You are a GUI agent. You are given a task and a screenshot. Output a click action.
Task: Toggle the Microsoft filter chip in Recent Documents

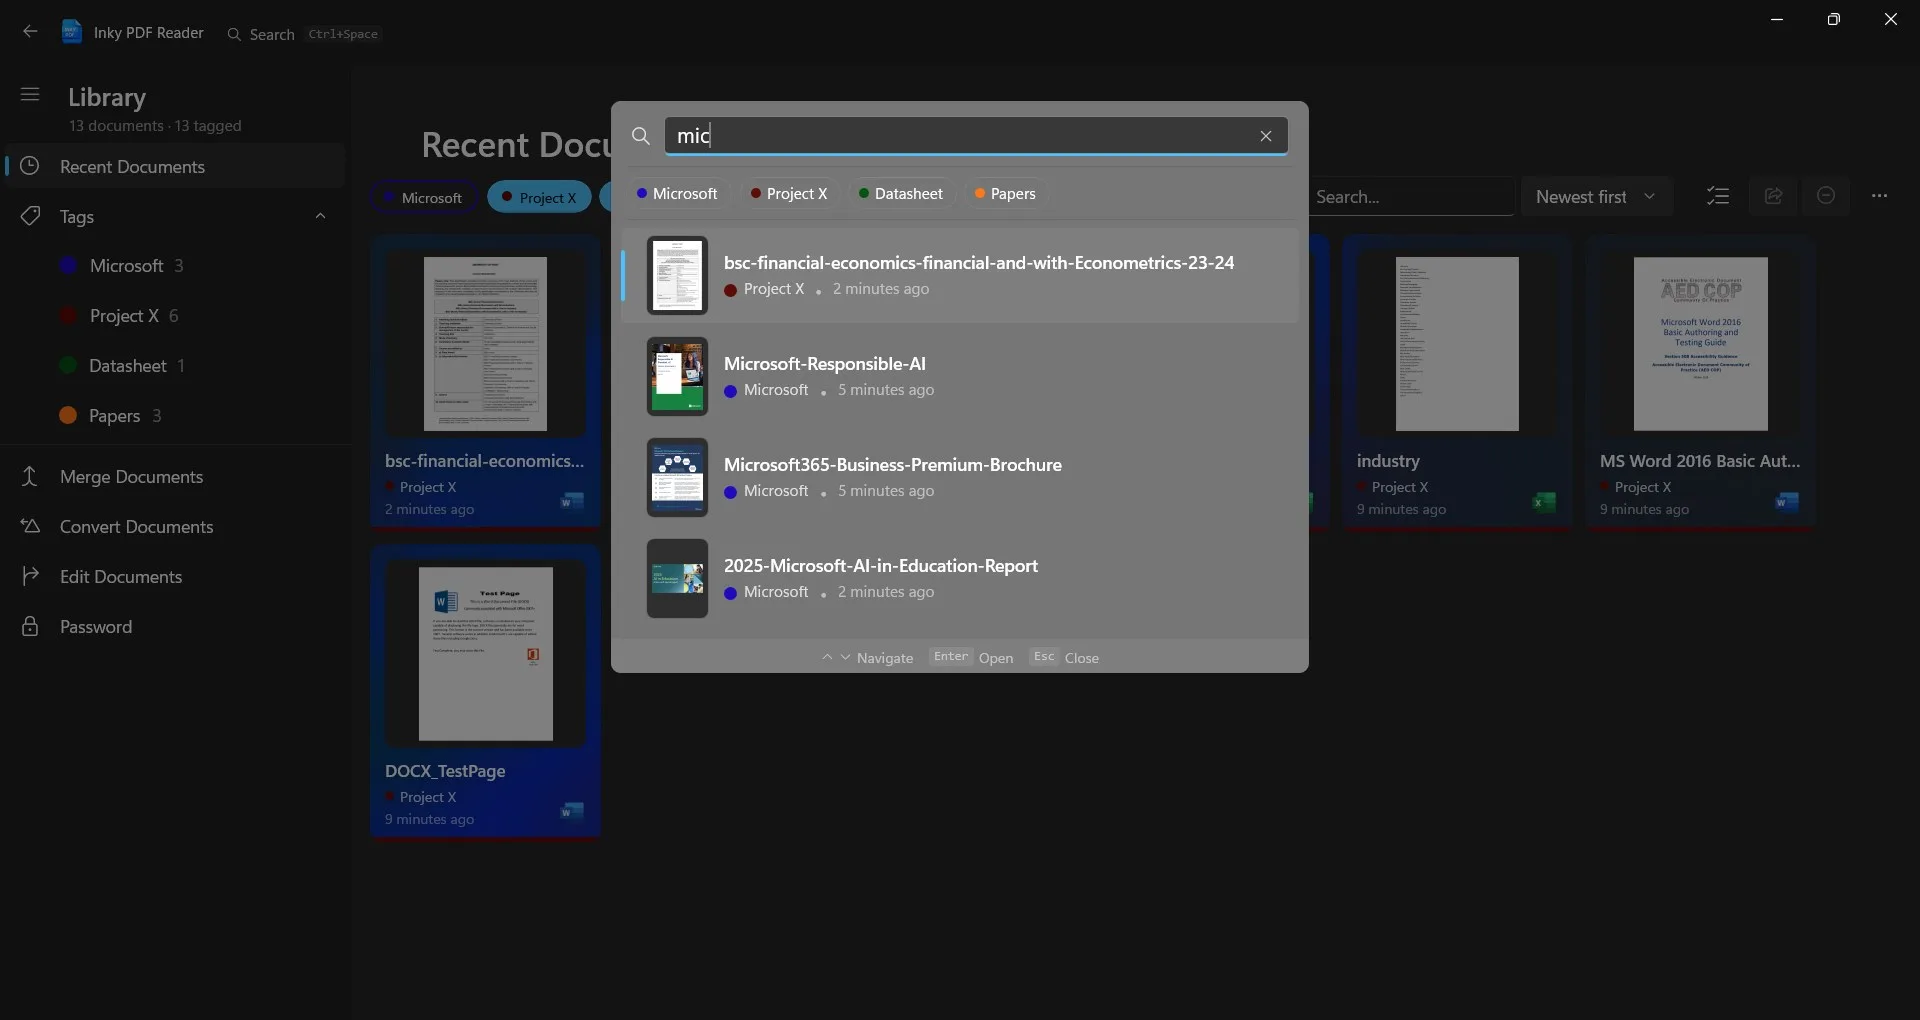pos(422,198)
